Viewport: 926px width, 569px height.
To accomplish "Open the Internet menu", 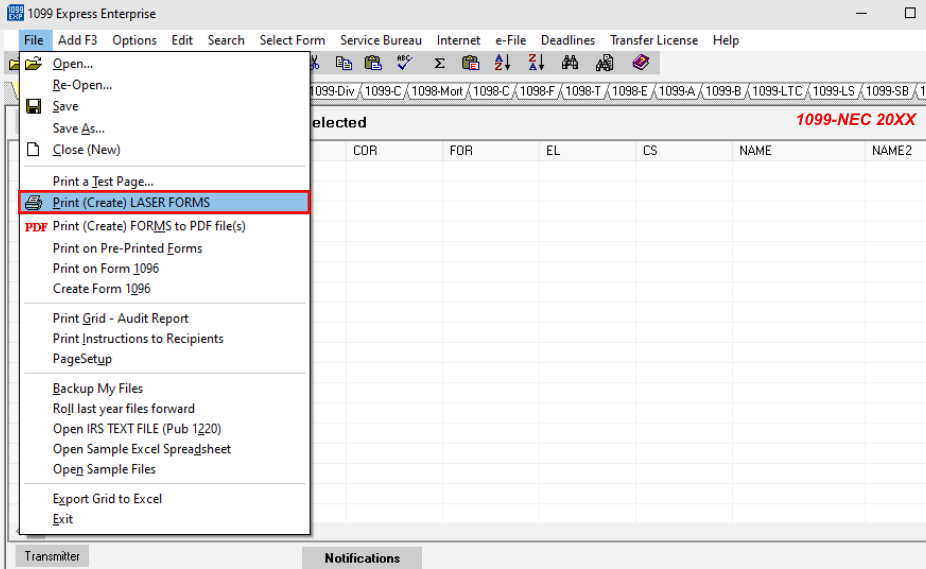I will pos(458,40).
